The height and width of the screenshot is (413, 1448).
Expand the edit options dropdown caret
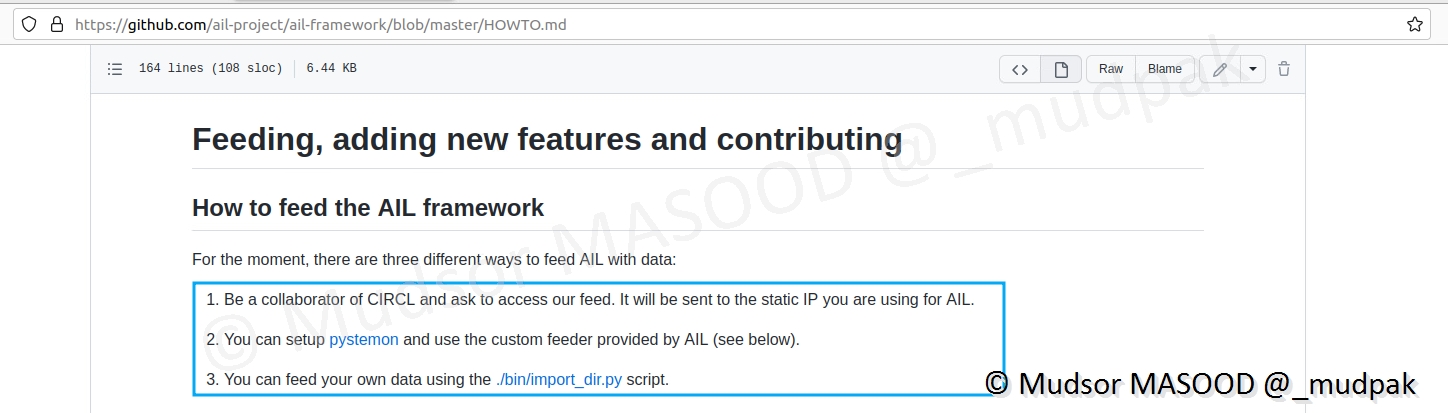click(1253, 69)
